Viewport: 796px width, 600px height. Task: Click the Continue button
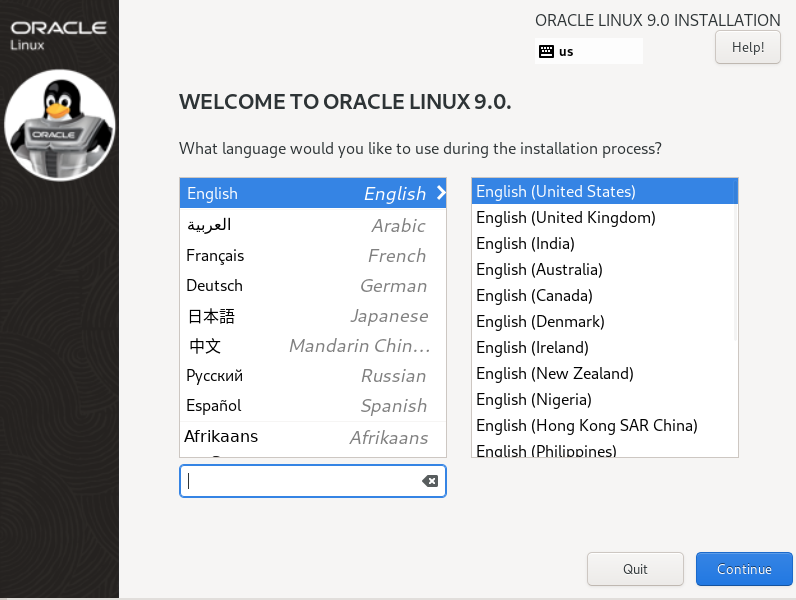tap(744, 569)
